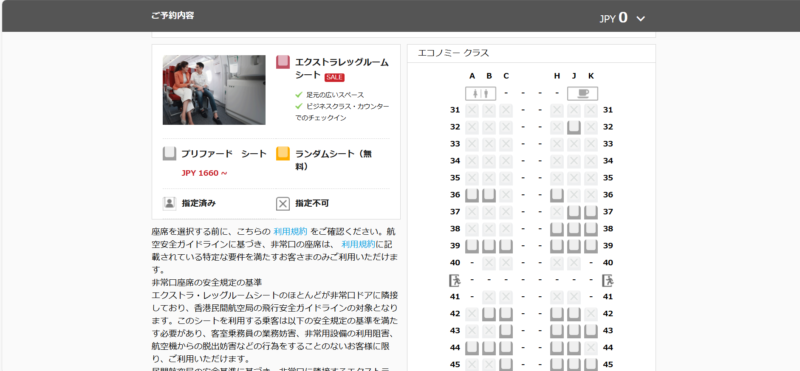
Task: Open the second 利用規約 link about exit seats
Action: pyautogui.click(x=358, y=244)
